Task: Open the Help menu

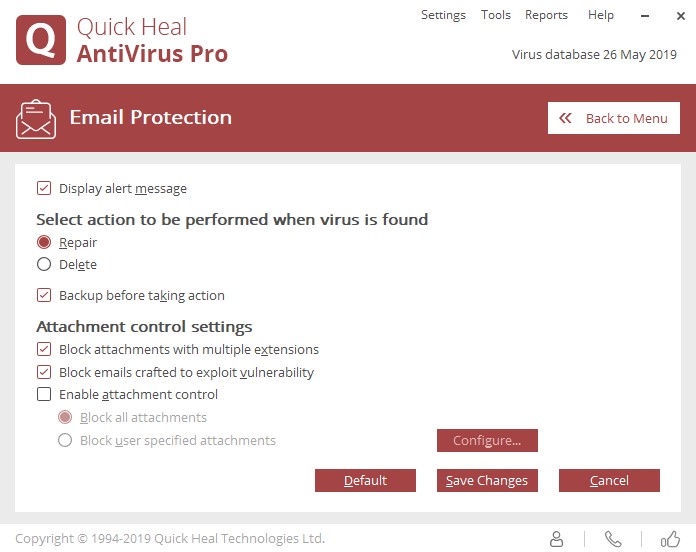Action: click(601, 15)
